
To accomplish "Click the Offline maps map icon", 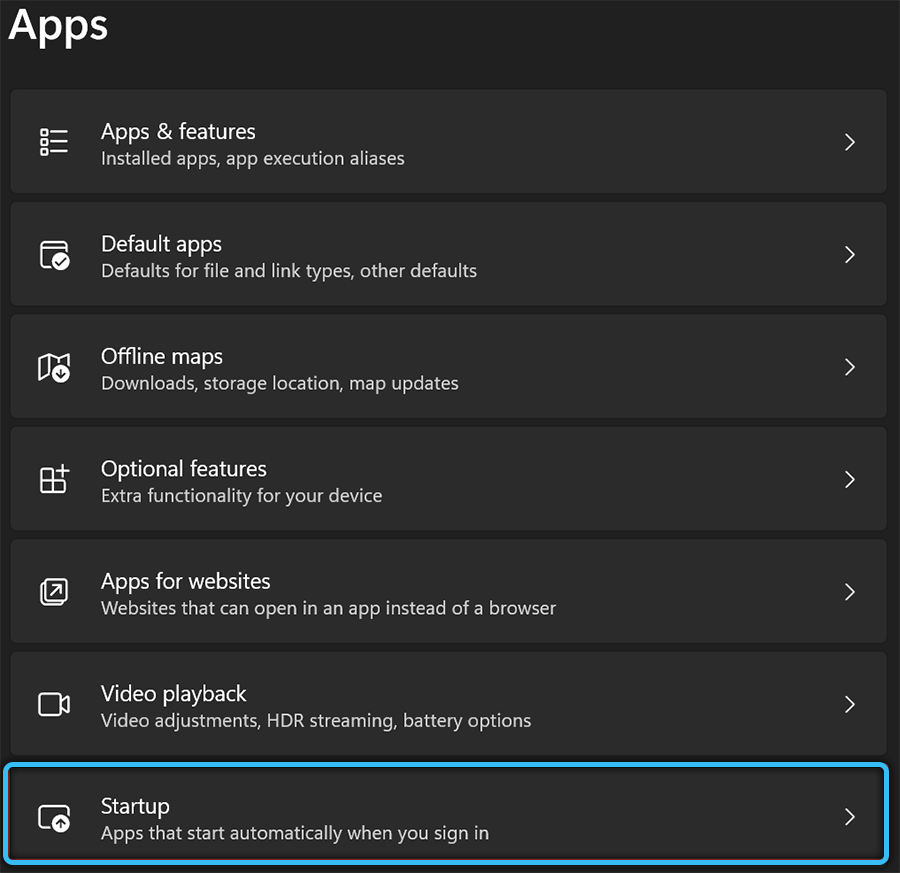I will 54,367.
